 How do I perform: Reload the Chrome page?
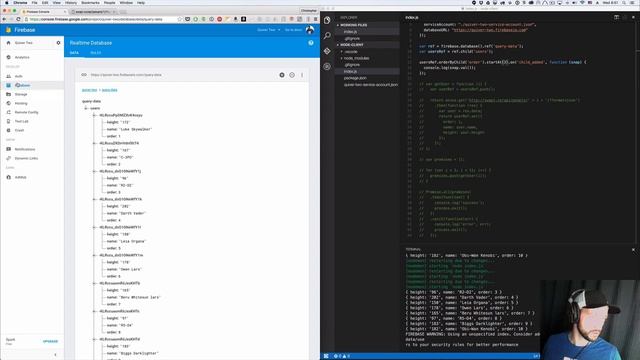[18, 19]
